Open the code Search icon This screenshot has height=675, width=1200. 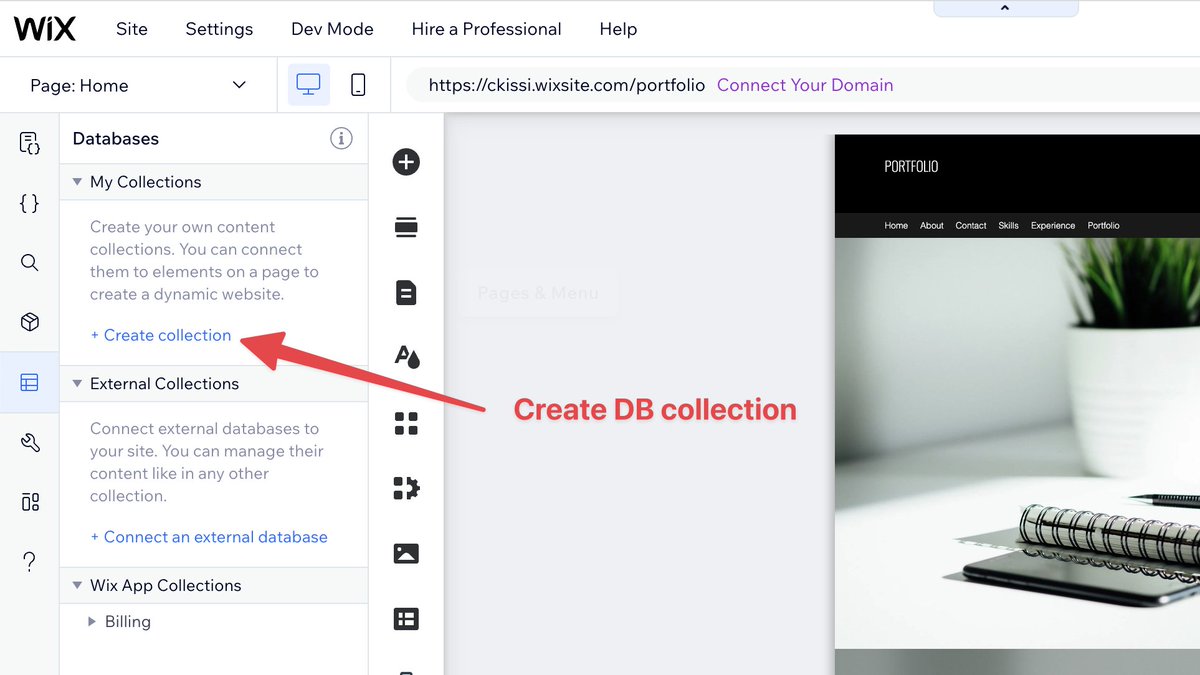[30, 263]
